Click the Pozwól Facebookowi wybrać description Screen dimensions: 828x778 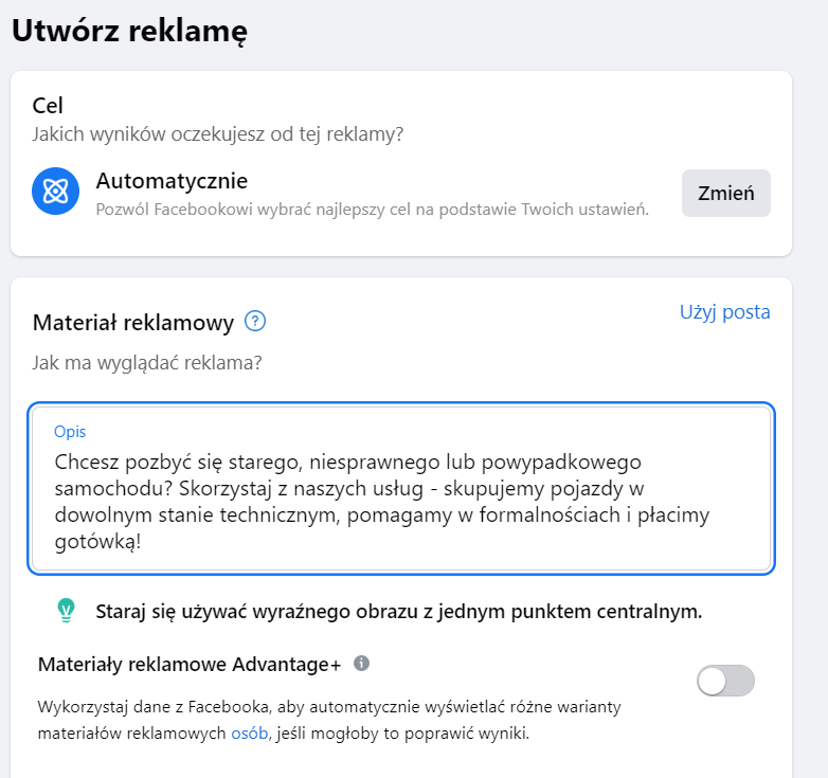click(x=372, y=210)
